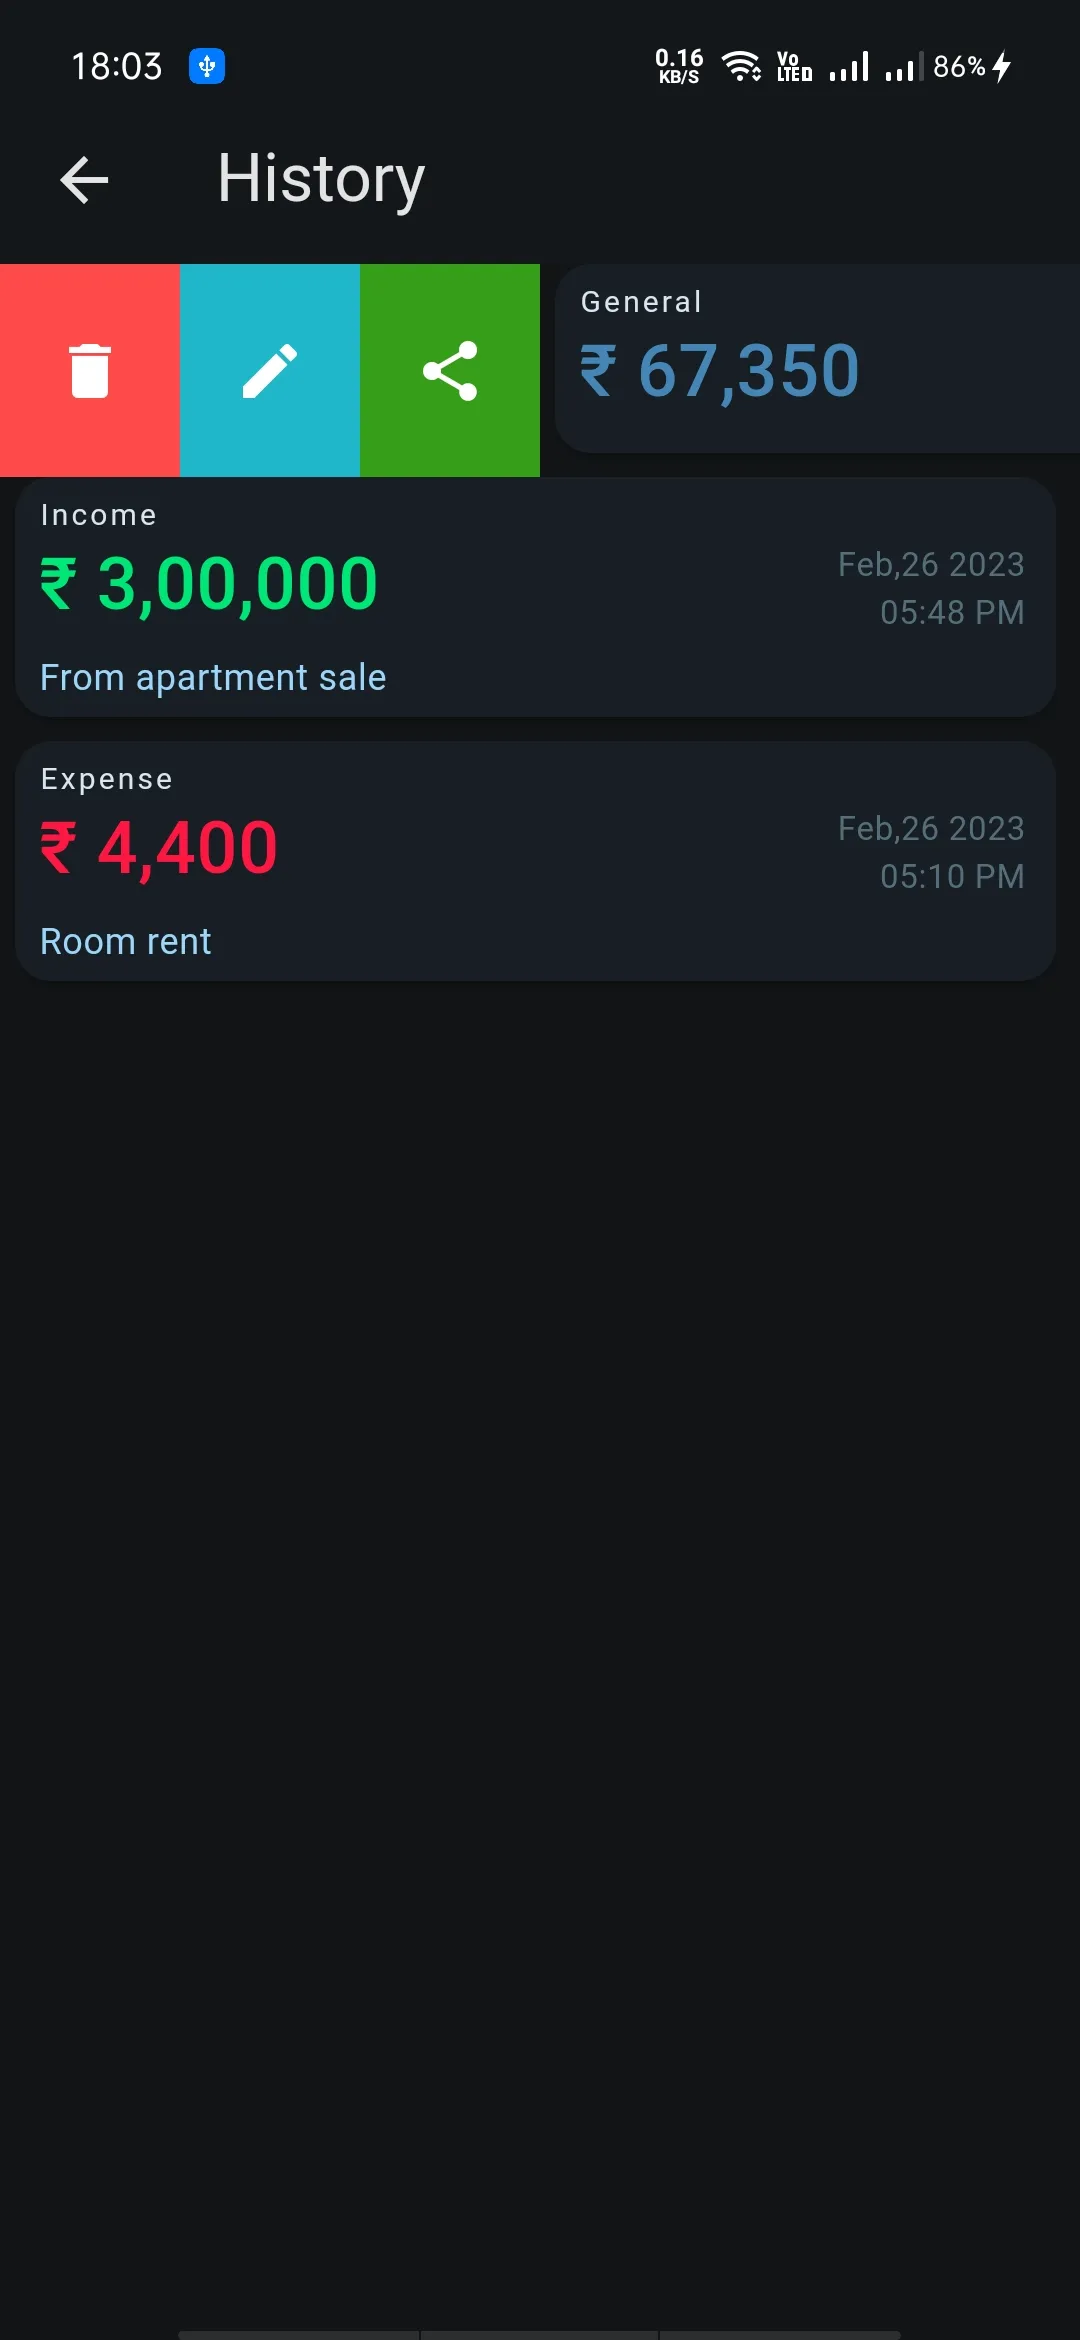Tap the USB notification icon in status bar

point(207,67)
